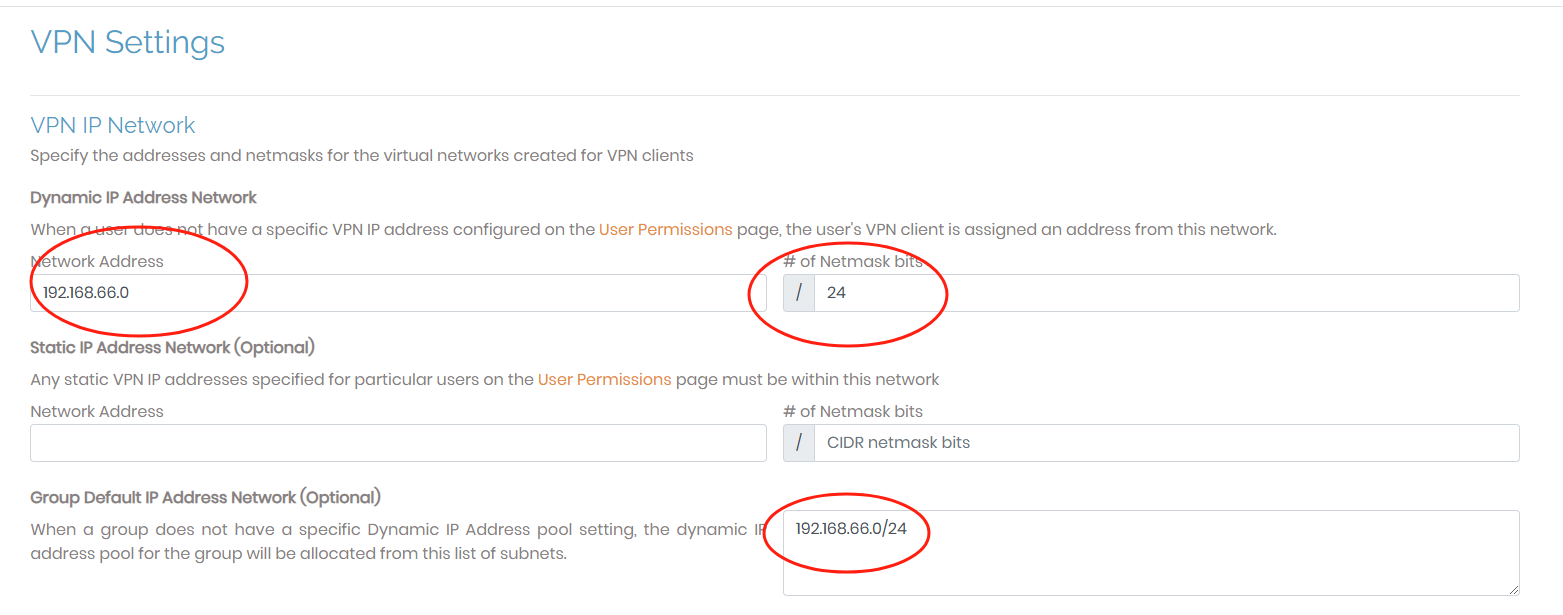Focus the dynamic netmask bits field showing 24

(x=1165, y=293)
